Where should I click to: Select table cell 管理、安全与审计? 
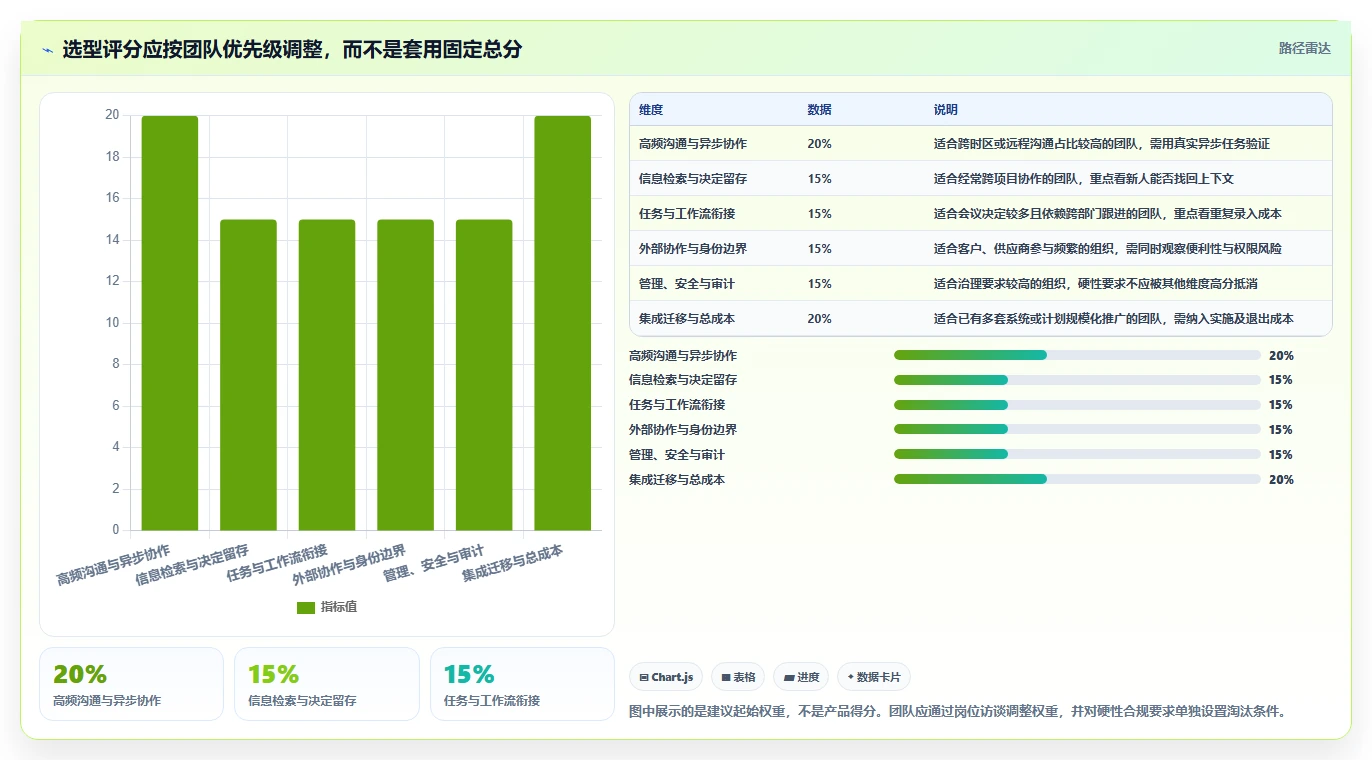point(687,284)
